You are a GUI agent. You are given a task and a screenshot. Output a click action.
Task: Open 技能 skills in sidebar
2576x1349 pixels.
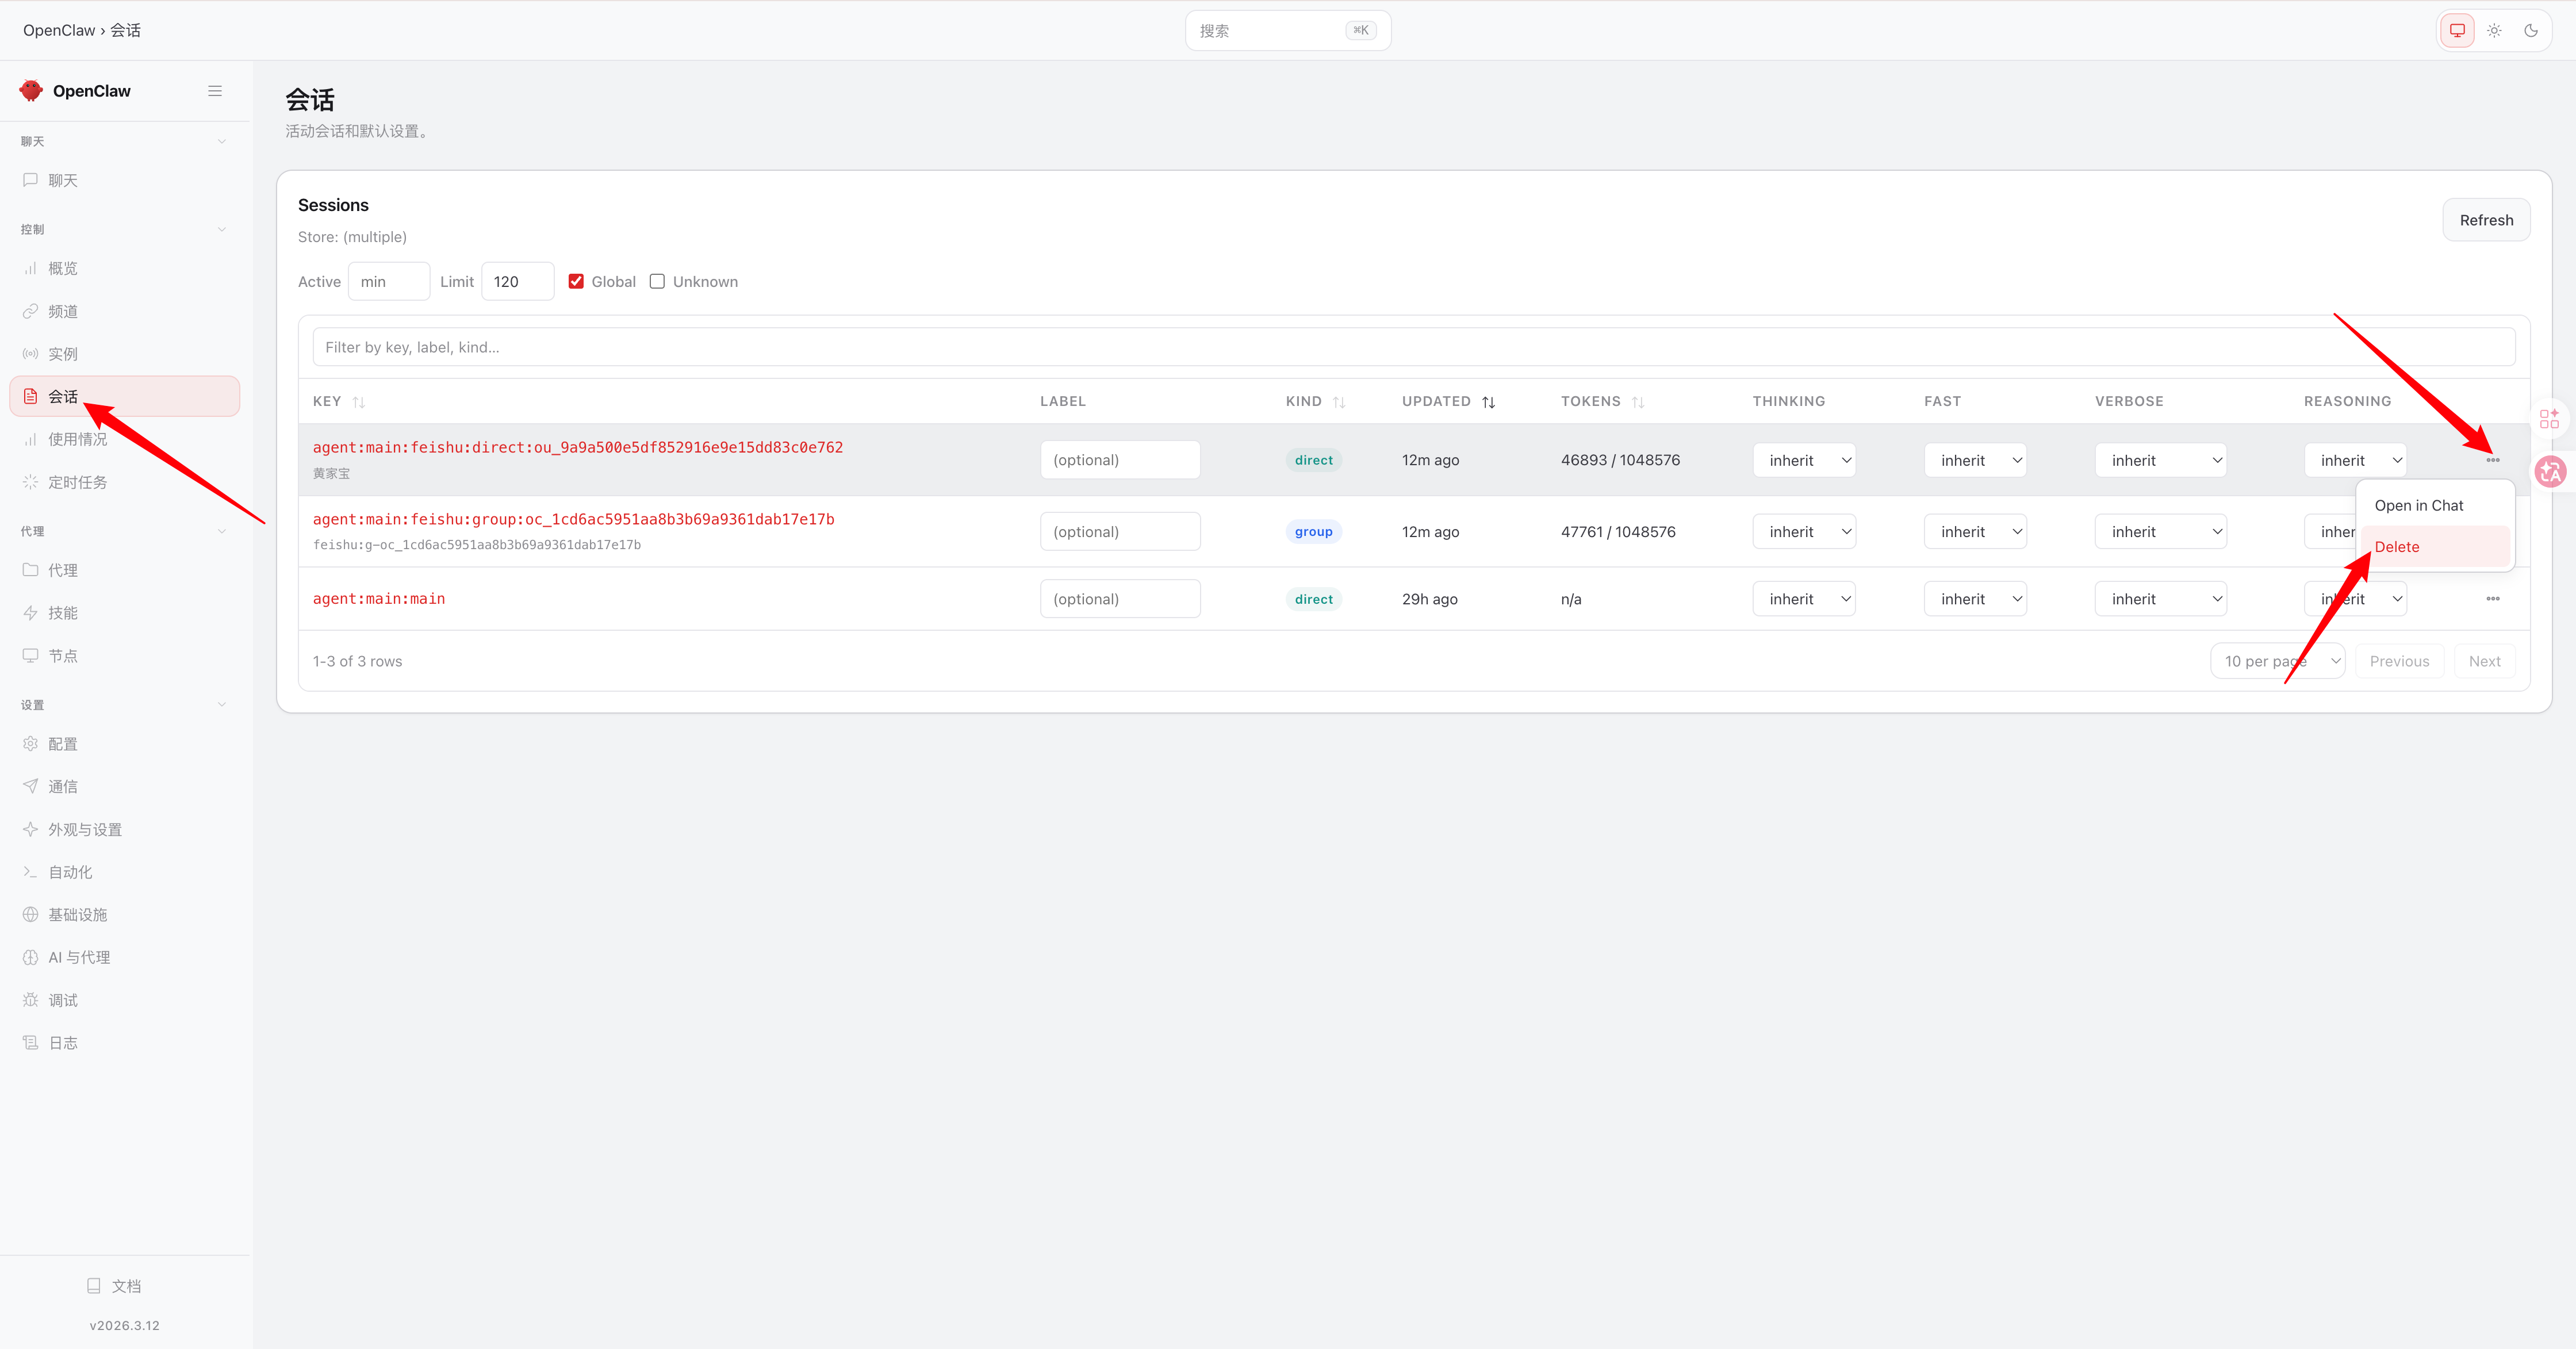(125, 613)
